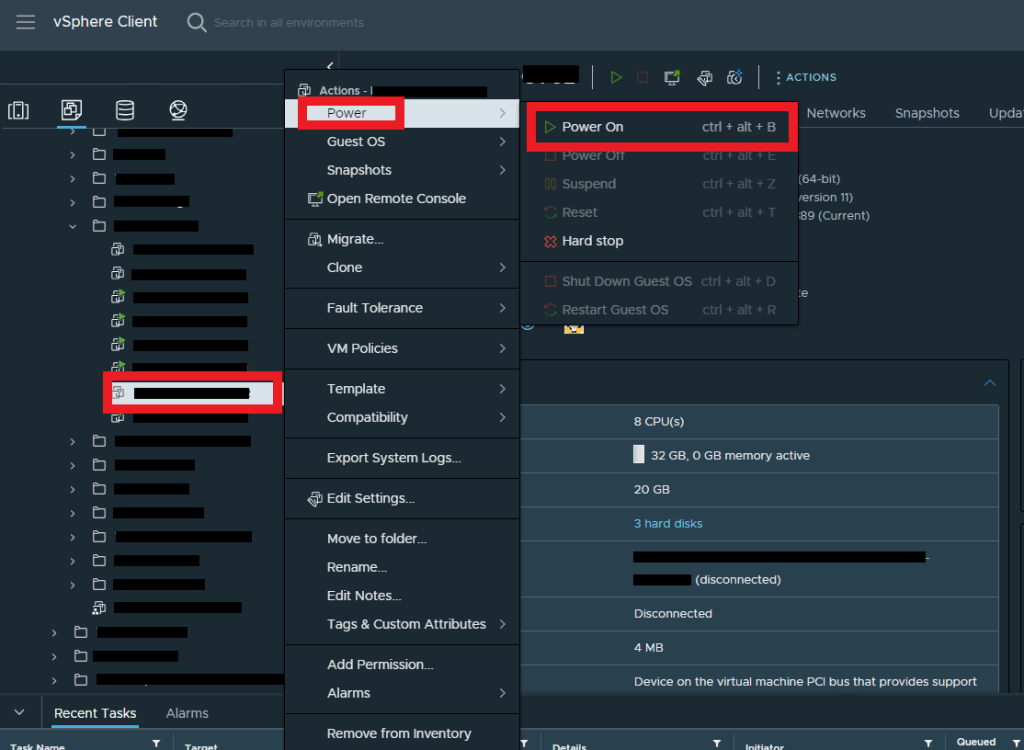Switch to the VMs and Templates view
This screenshot has width=1024, height=750.
(71, 110)
